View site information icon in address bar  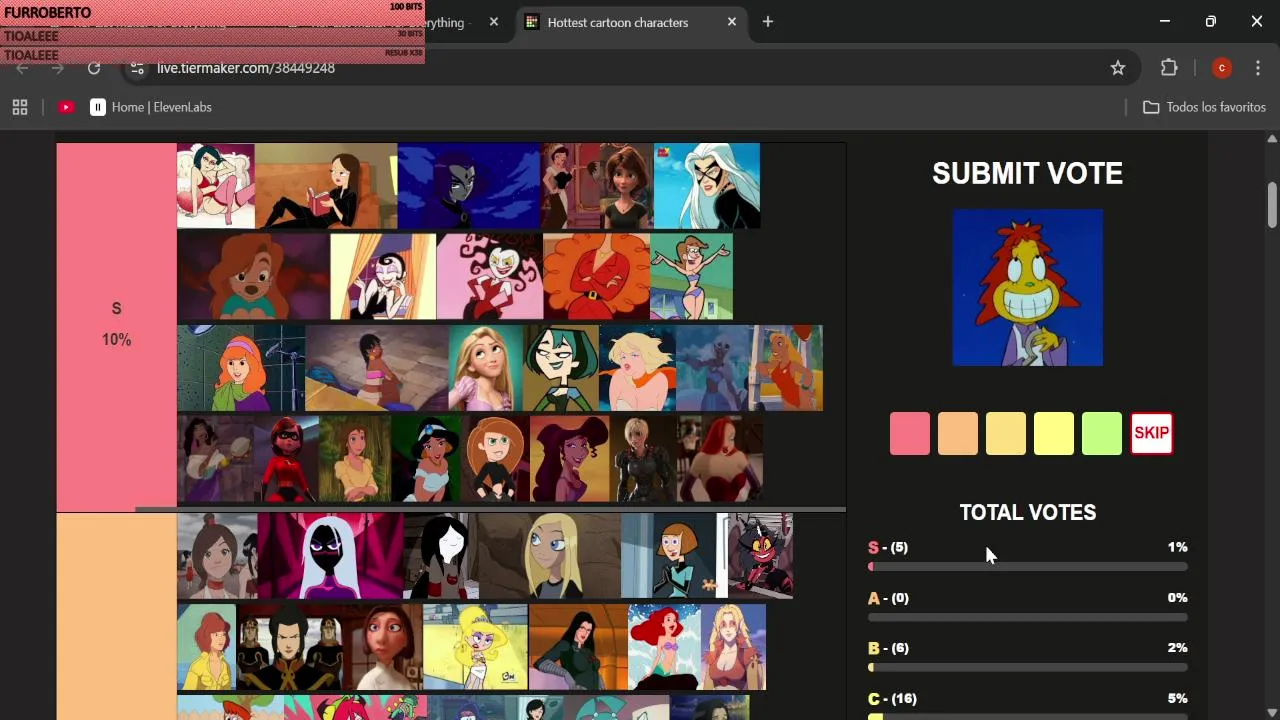(x=138, y=68)
